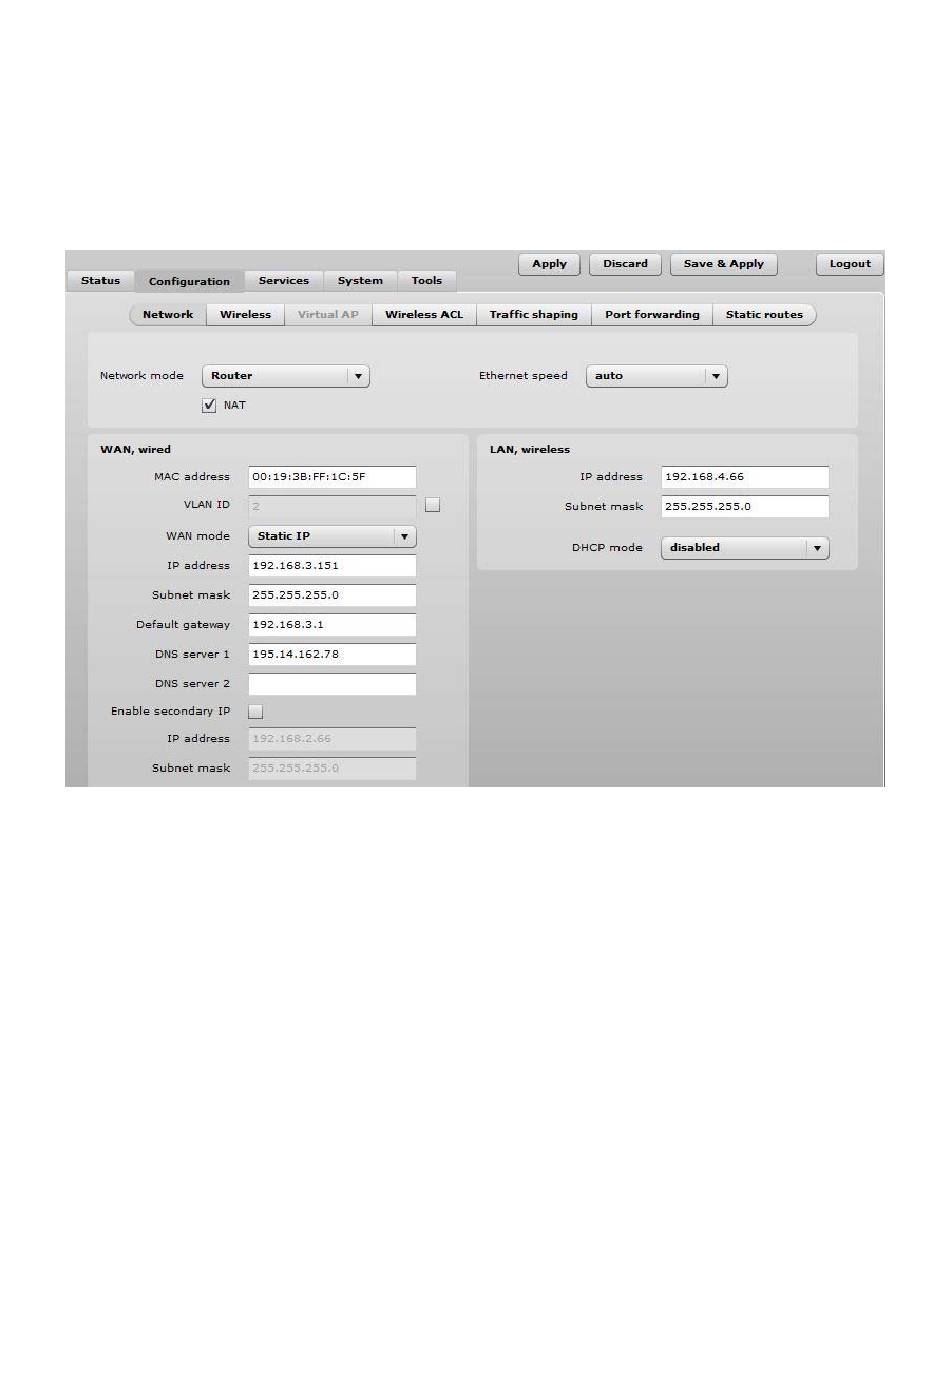Open the Wireless sub-tab

245,314
